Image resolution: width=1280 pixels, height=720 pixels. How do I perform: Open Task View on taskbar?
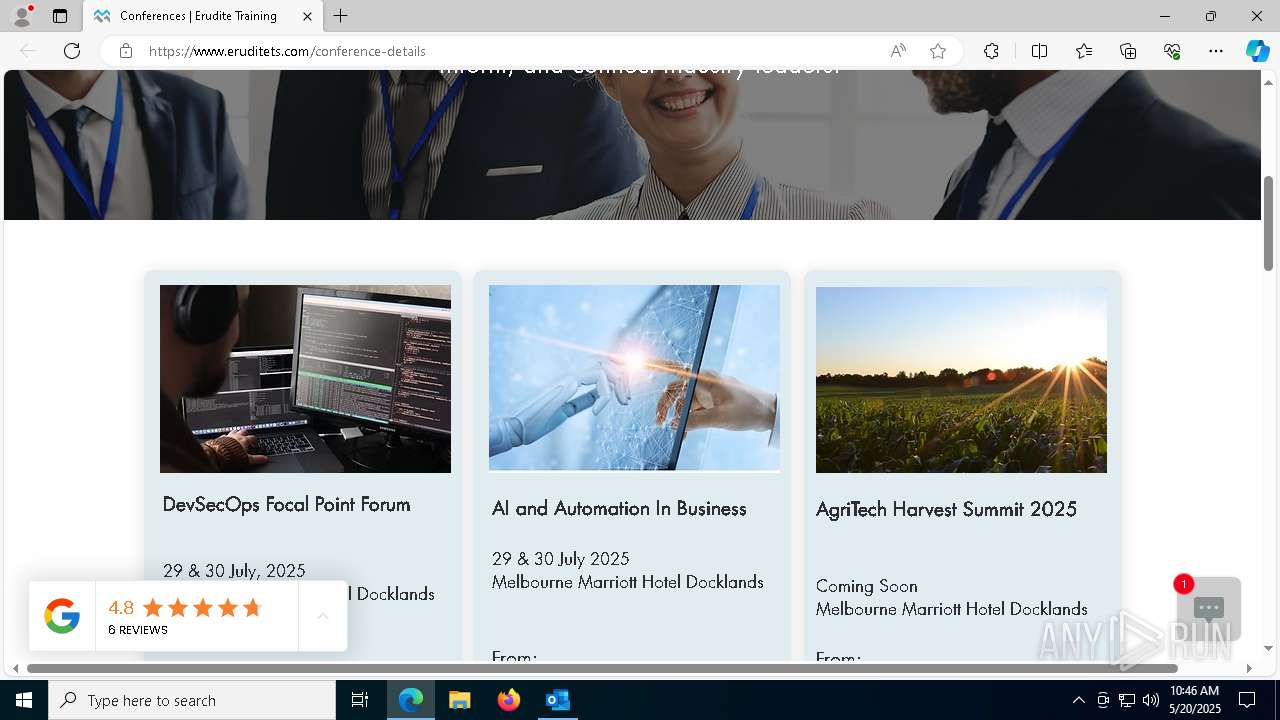pos(360,700)
